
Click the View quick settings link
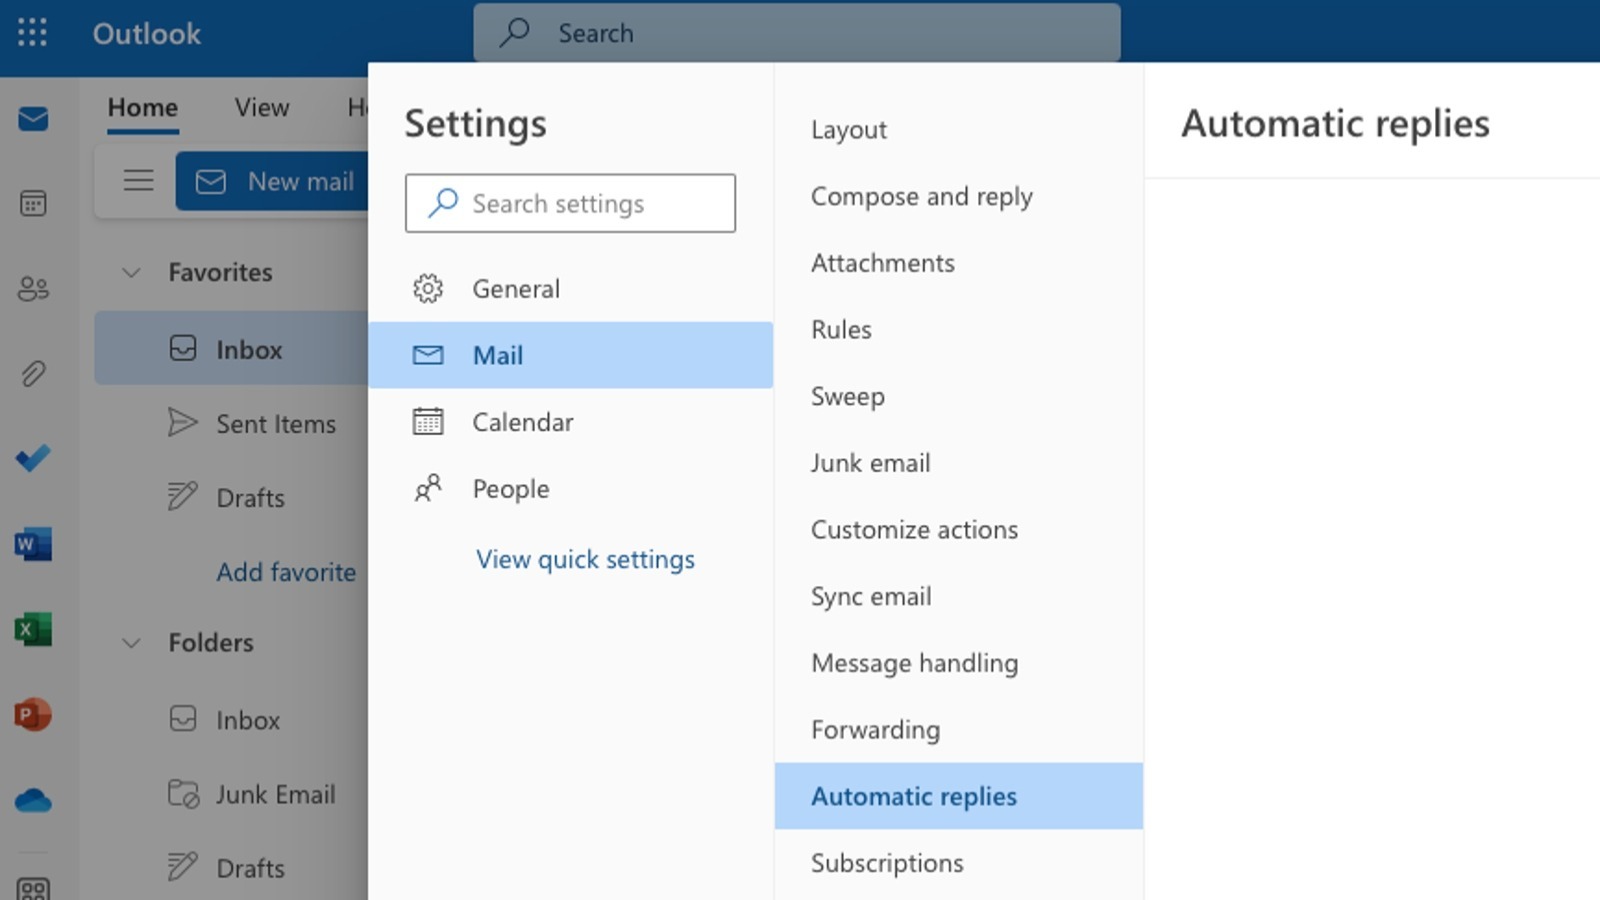click(585, 559)
